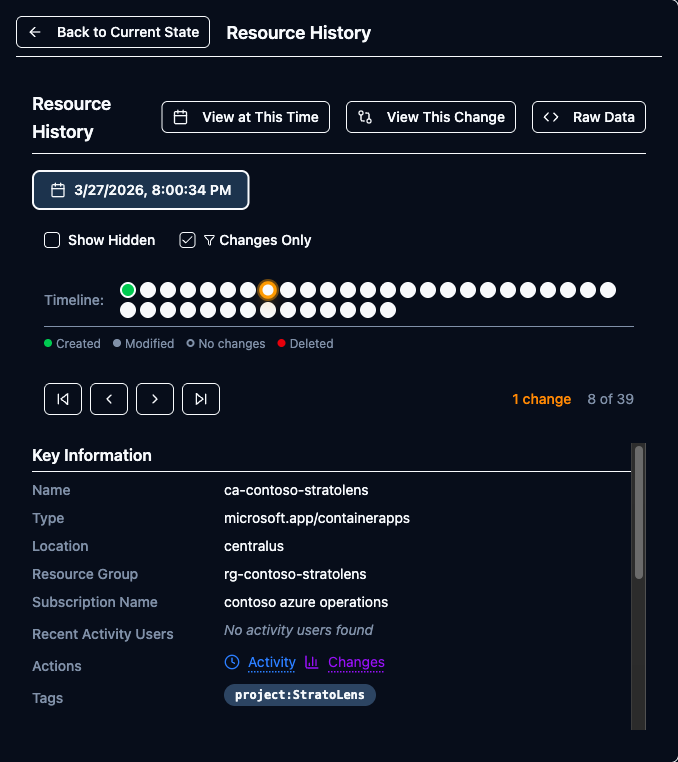Open View This Change
This screenshot has width=678, height=762.
pyautogui.click(x=431, y=117)
